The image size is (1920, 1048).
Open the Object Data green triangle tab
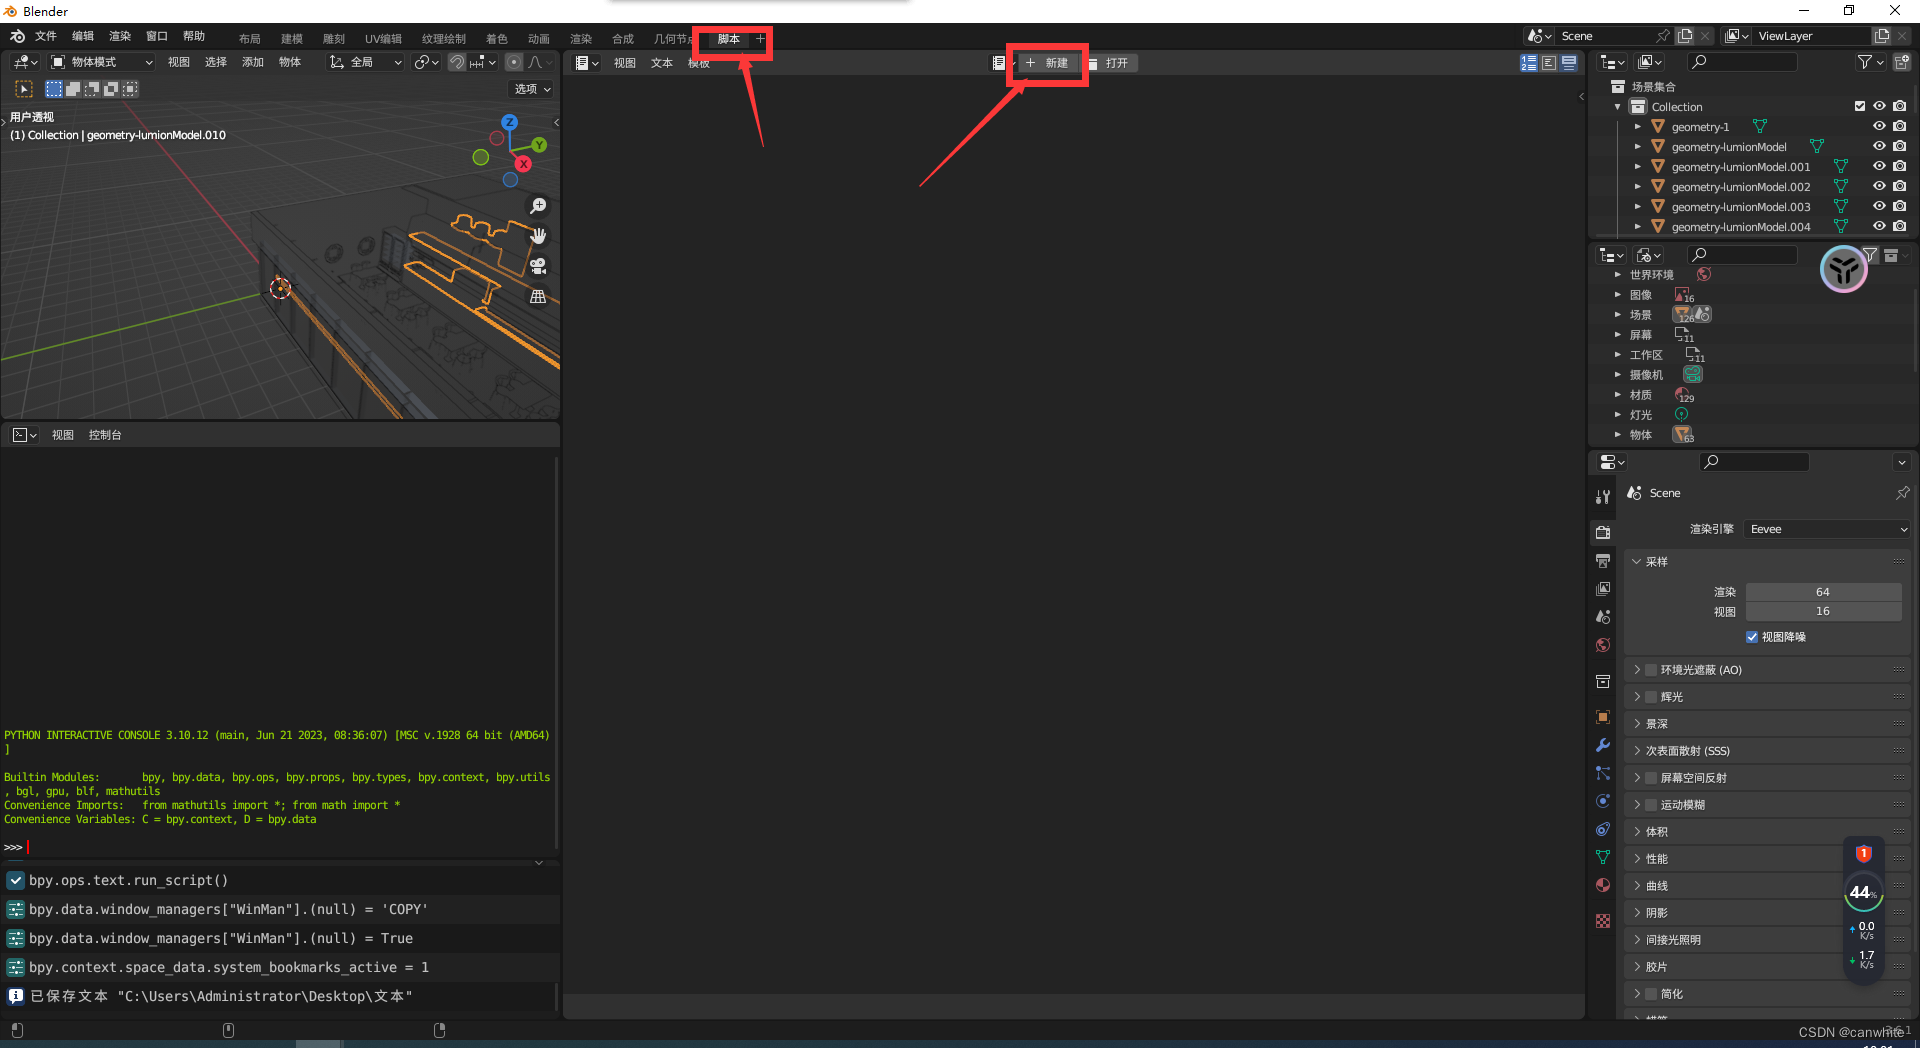[x=1603, y=857]
